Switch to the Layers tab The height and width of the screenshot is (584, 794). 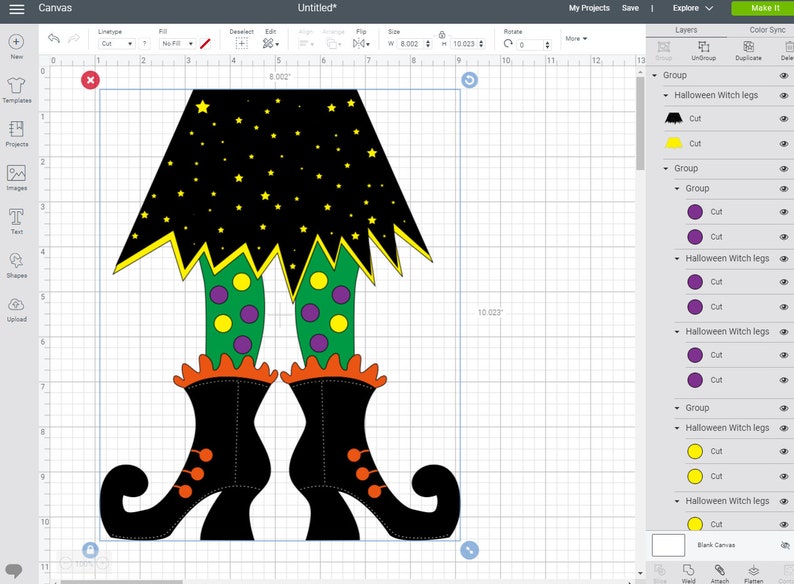coord(686,30)
